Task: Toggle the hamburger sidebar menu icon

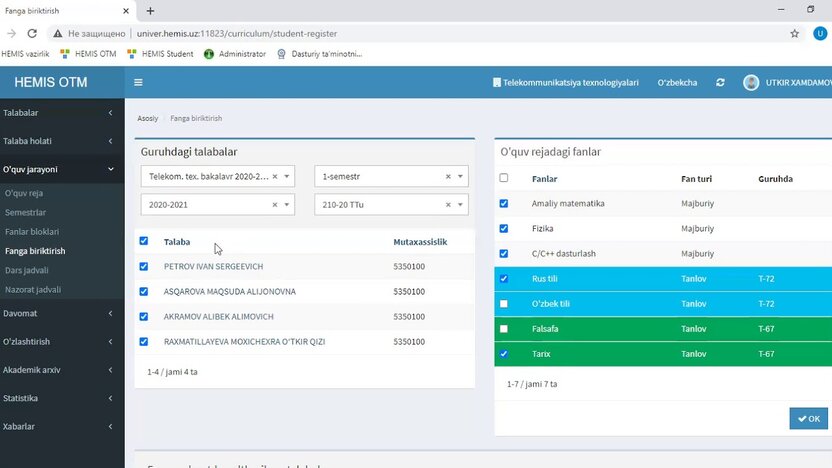Action: click(138, 82)
